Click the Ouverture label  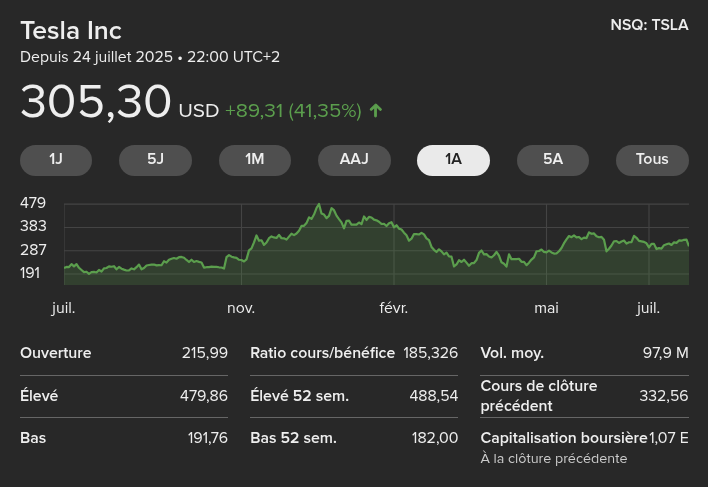click(56, 353)
